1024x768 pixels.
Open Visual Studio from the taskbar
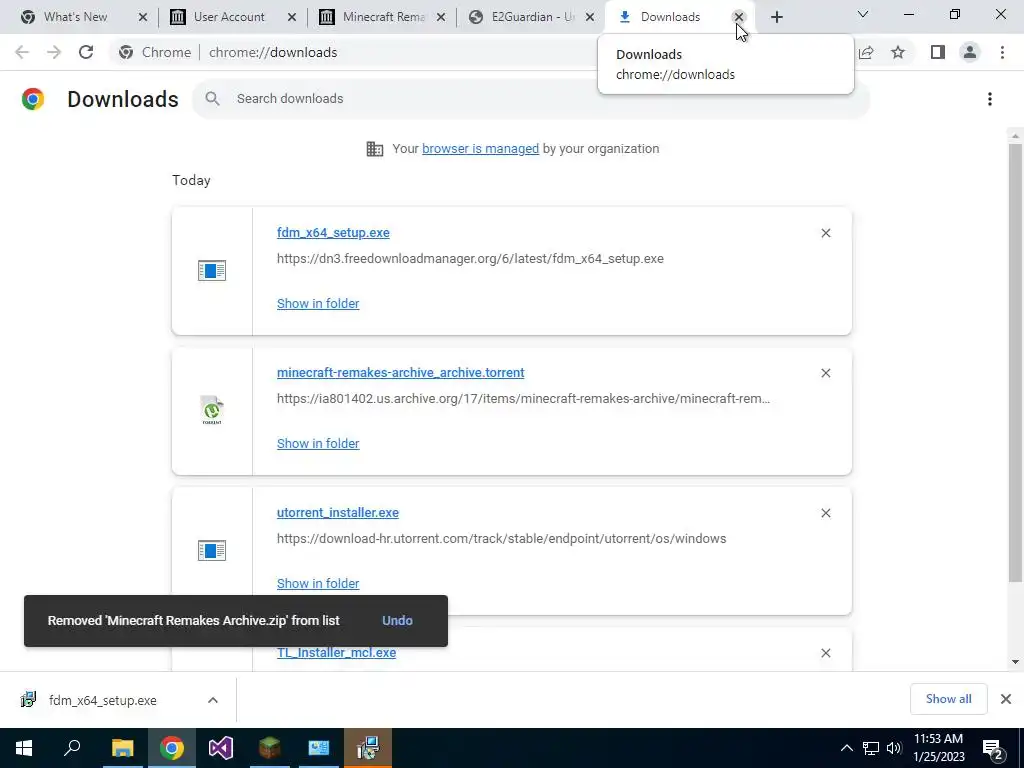pyautogui.click(x=221, y=748)
